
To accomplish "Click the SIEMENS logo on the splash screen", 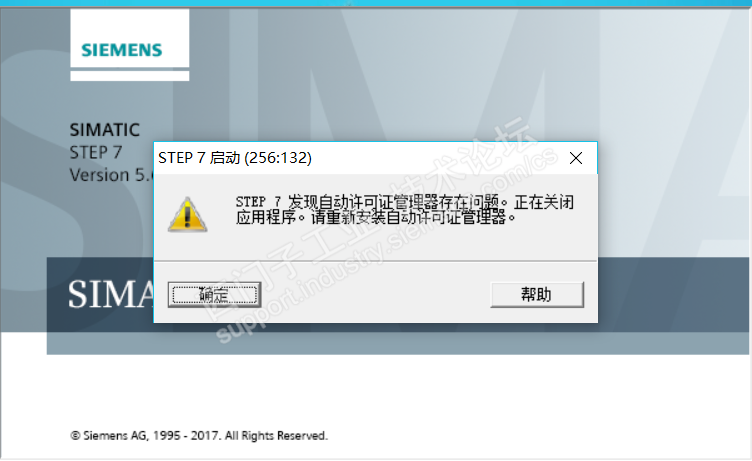I will point(122,50).
